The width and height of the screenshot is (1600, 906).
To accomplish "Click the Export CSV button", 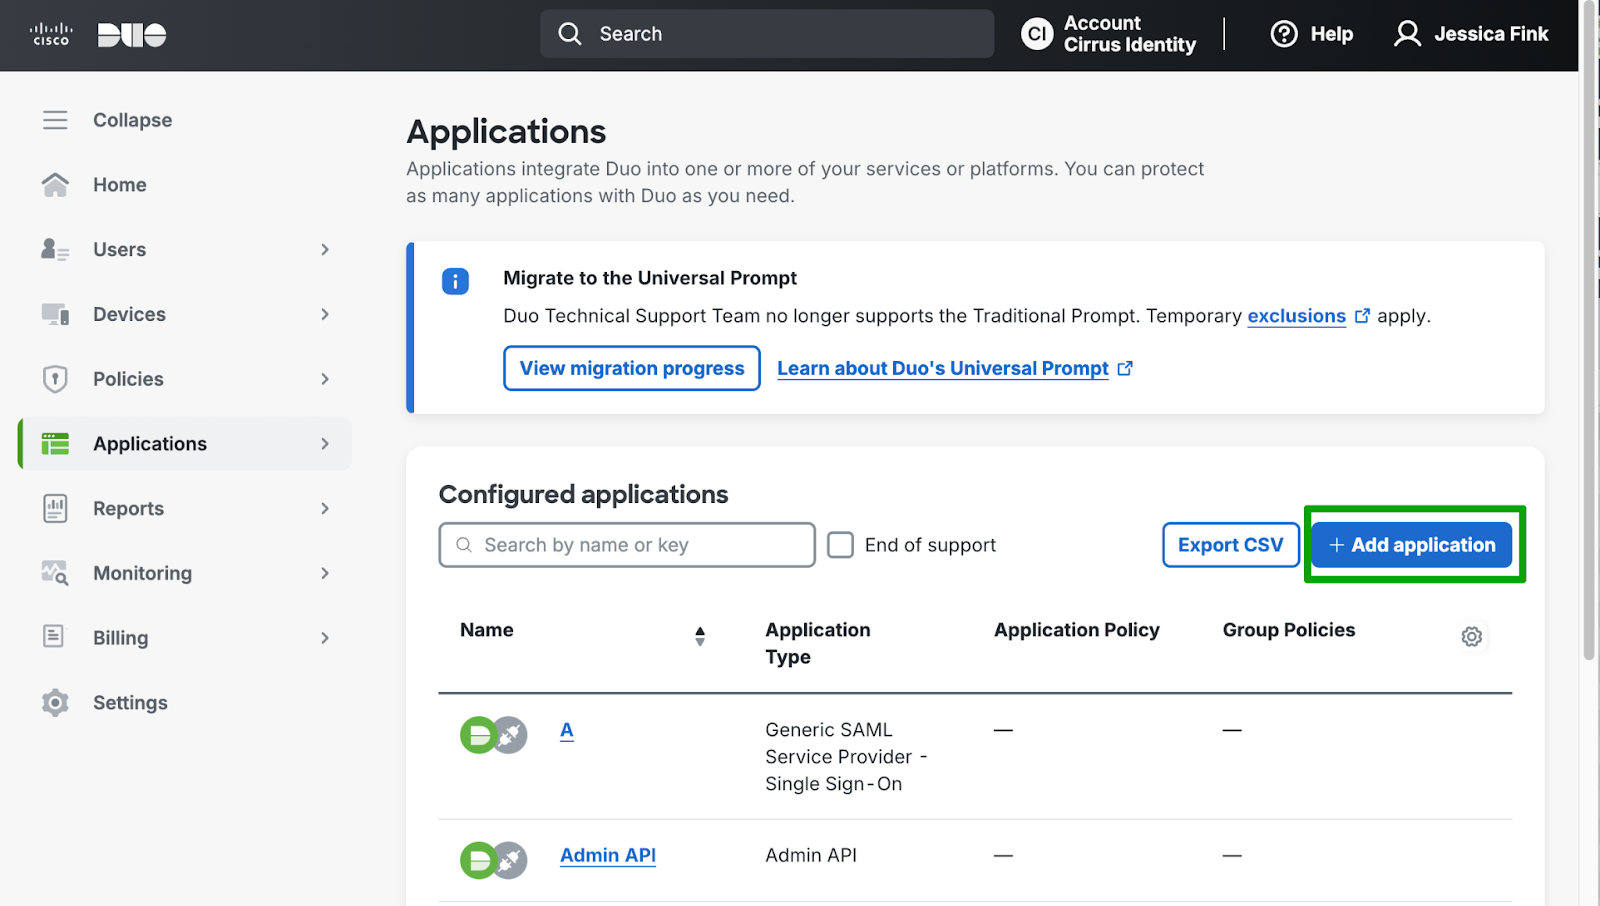I will click(1230, 545).
